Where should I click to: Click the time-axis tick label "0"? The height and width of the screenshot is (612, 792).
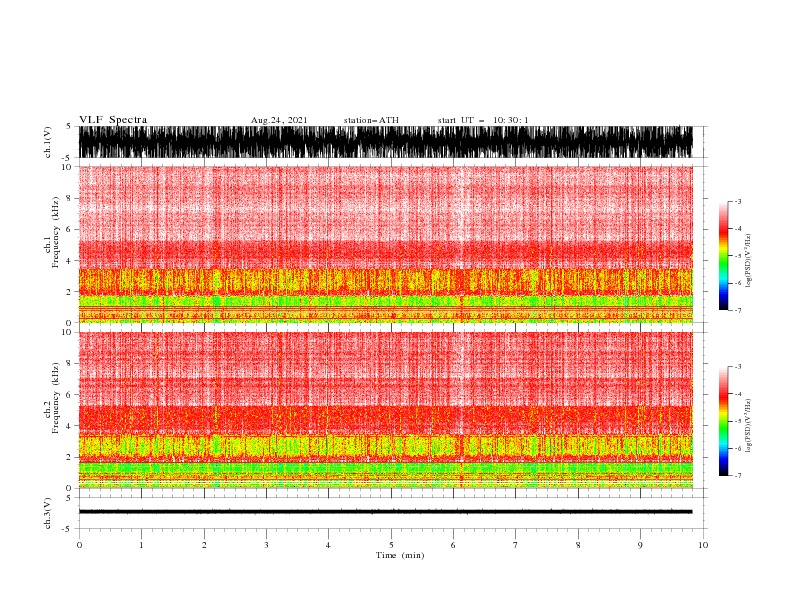pyautogui.click(x=79, y=545)
